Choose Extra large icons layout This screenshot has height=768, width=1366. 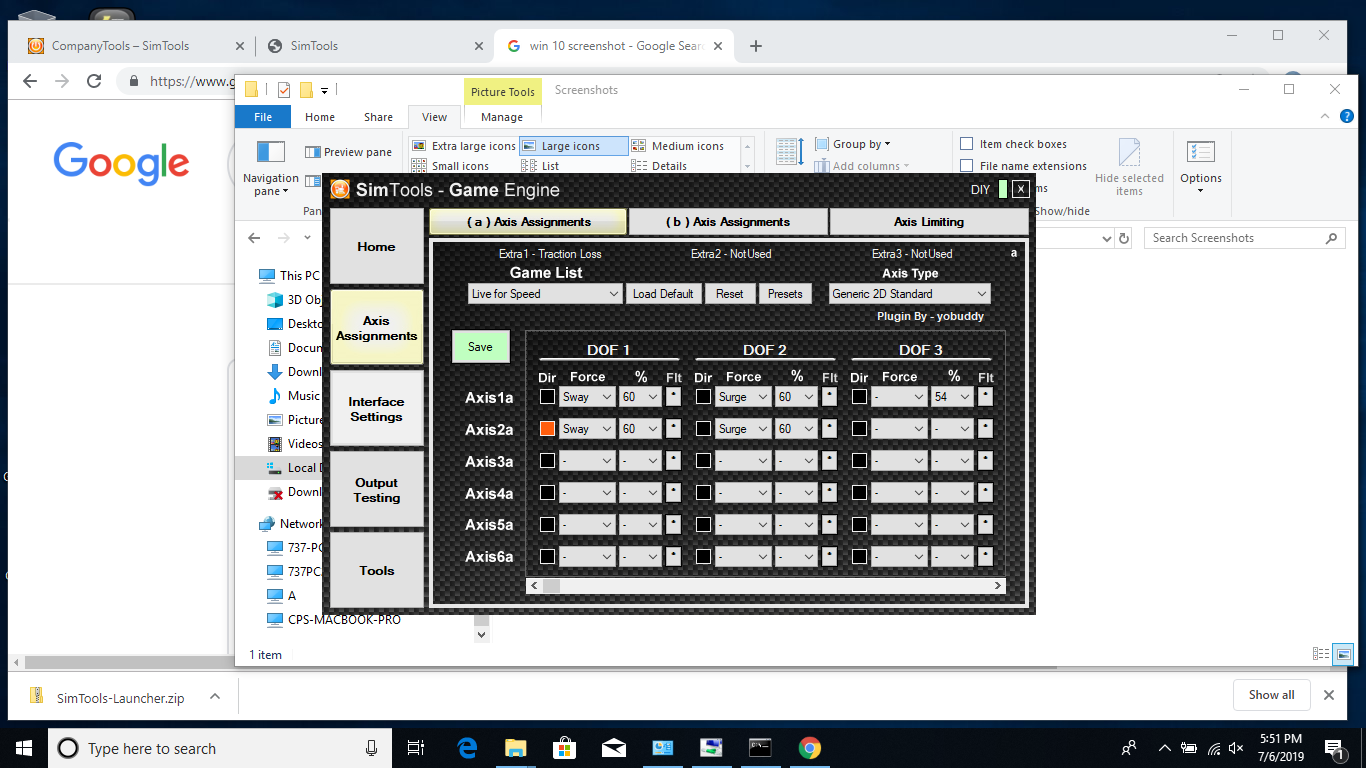[x=464, y=146]
